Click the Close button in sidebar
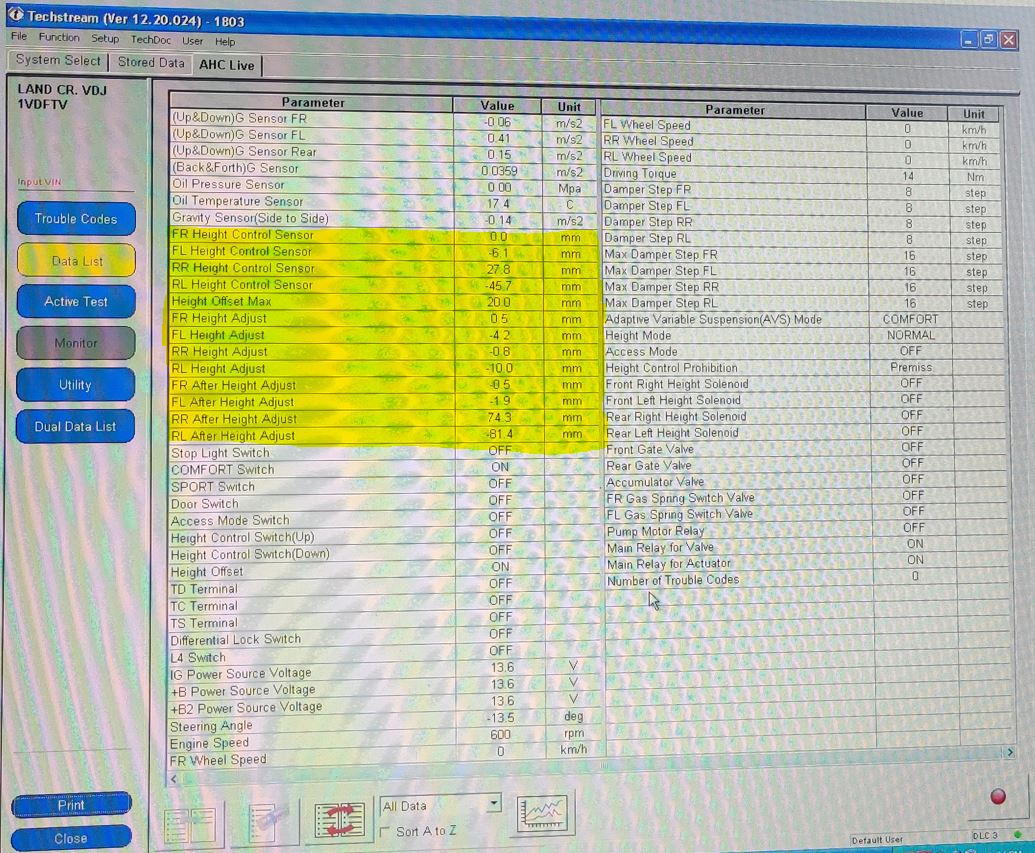Screen dimensions: 1035x853 click(x=71, y=838)
